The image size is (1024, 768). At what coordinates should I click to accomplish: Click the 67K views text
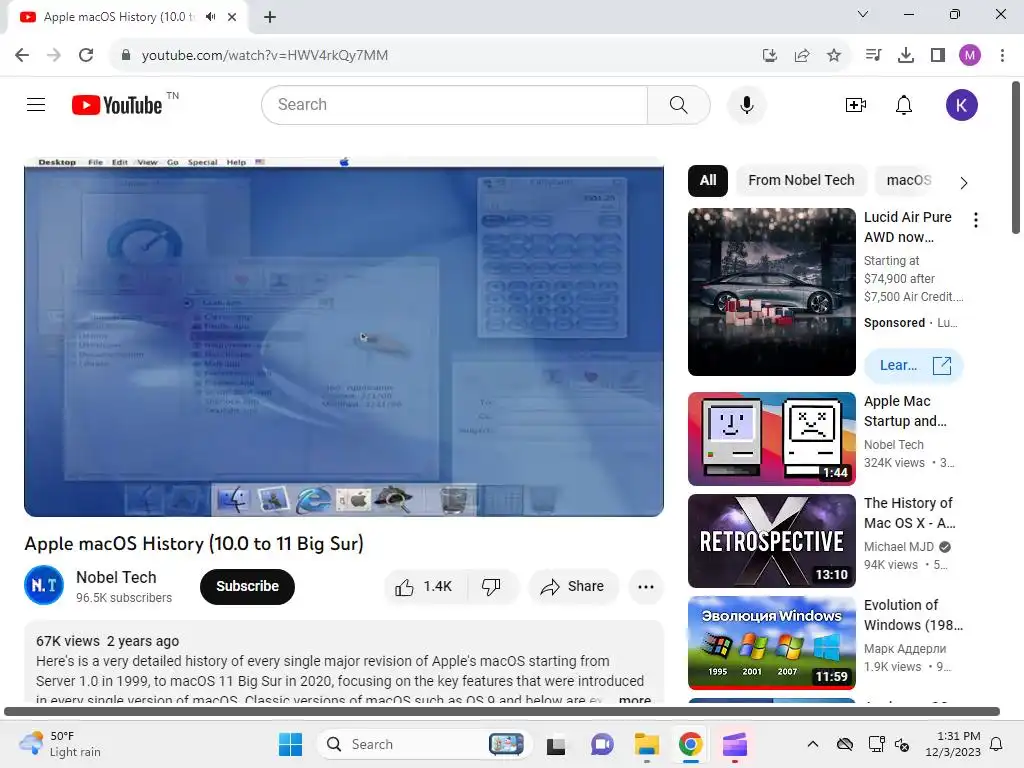pos(68,641)
